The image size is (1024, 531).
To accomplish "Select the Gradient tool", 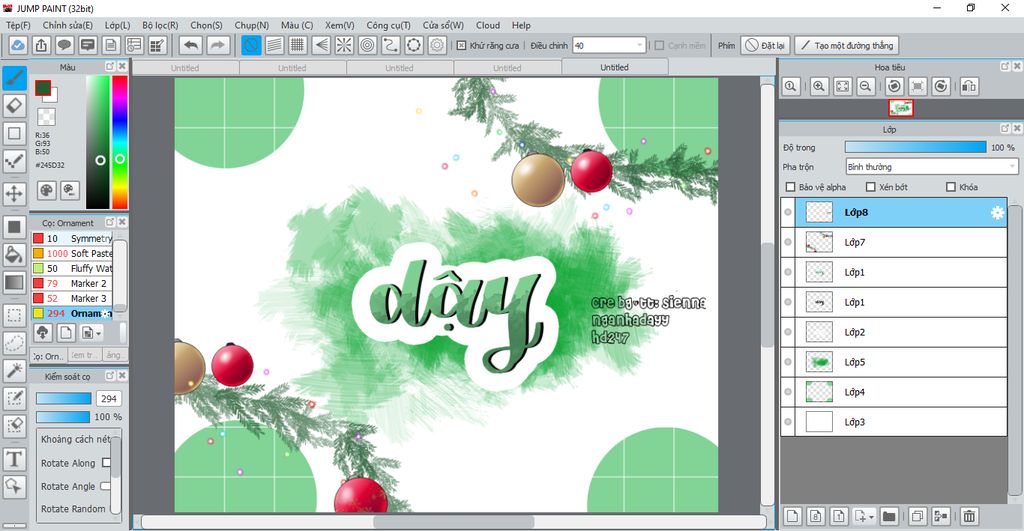I will [14, 282].
